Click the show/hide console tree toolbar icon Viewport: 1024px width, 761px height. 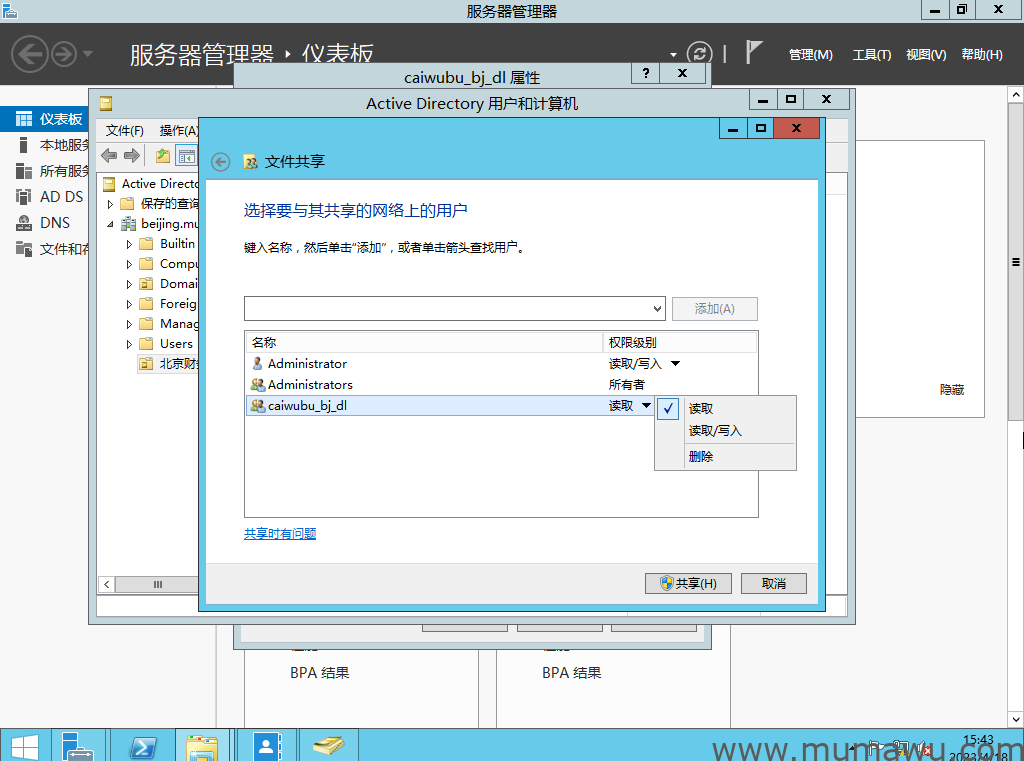186,155
